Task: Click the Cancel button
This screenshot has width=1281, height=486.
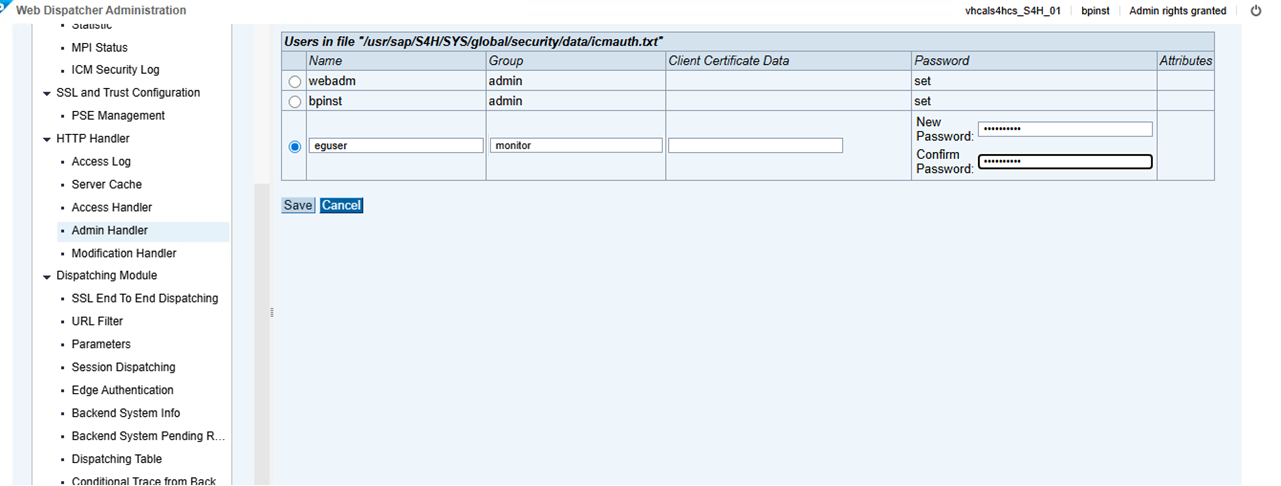Action: click(341, 205)
